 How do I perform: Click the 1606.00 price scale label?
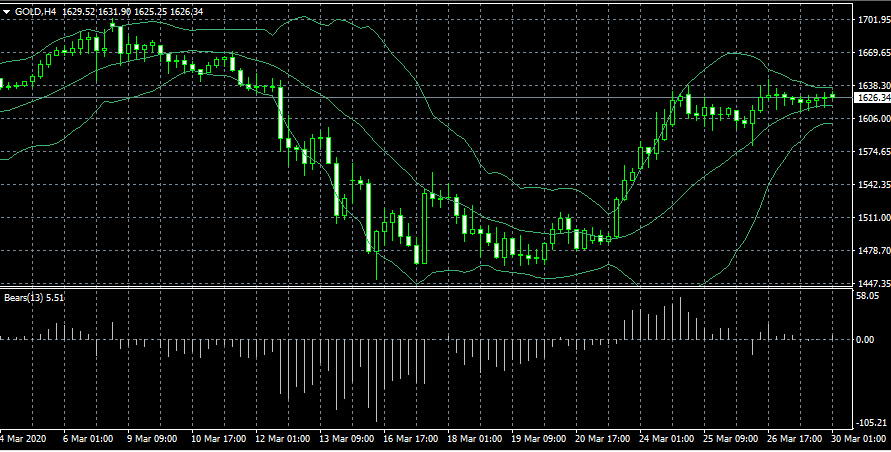pyautogui.click(x=873, y=119)
